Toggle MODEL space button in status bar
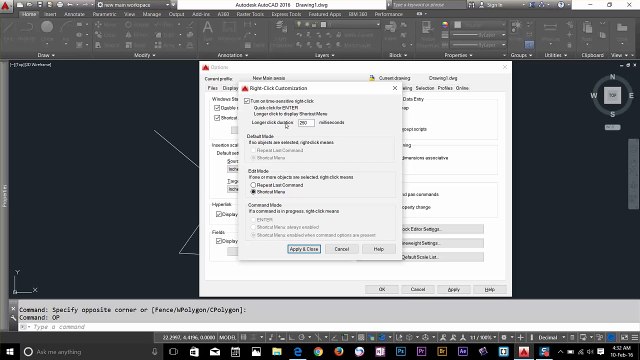Screen dimensions: 640x360 227,337
